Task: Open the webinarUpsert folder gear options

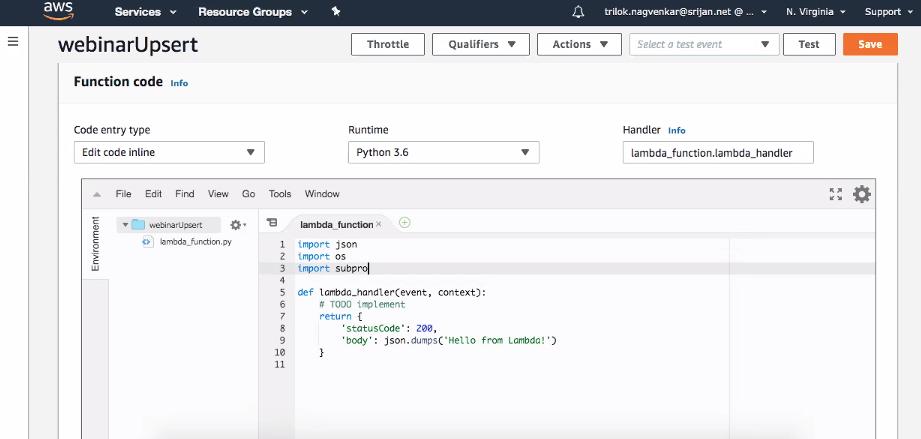Action: pyautogui.click(x=238, y=224)
